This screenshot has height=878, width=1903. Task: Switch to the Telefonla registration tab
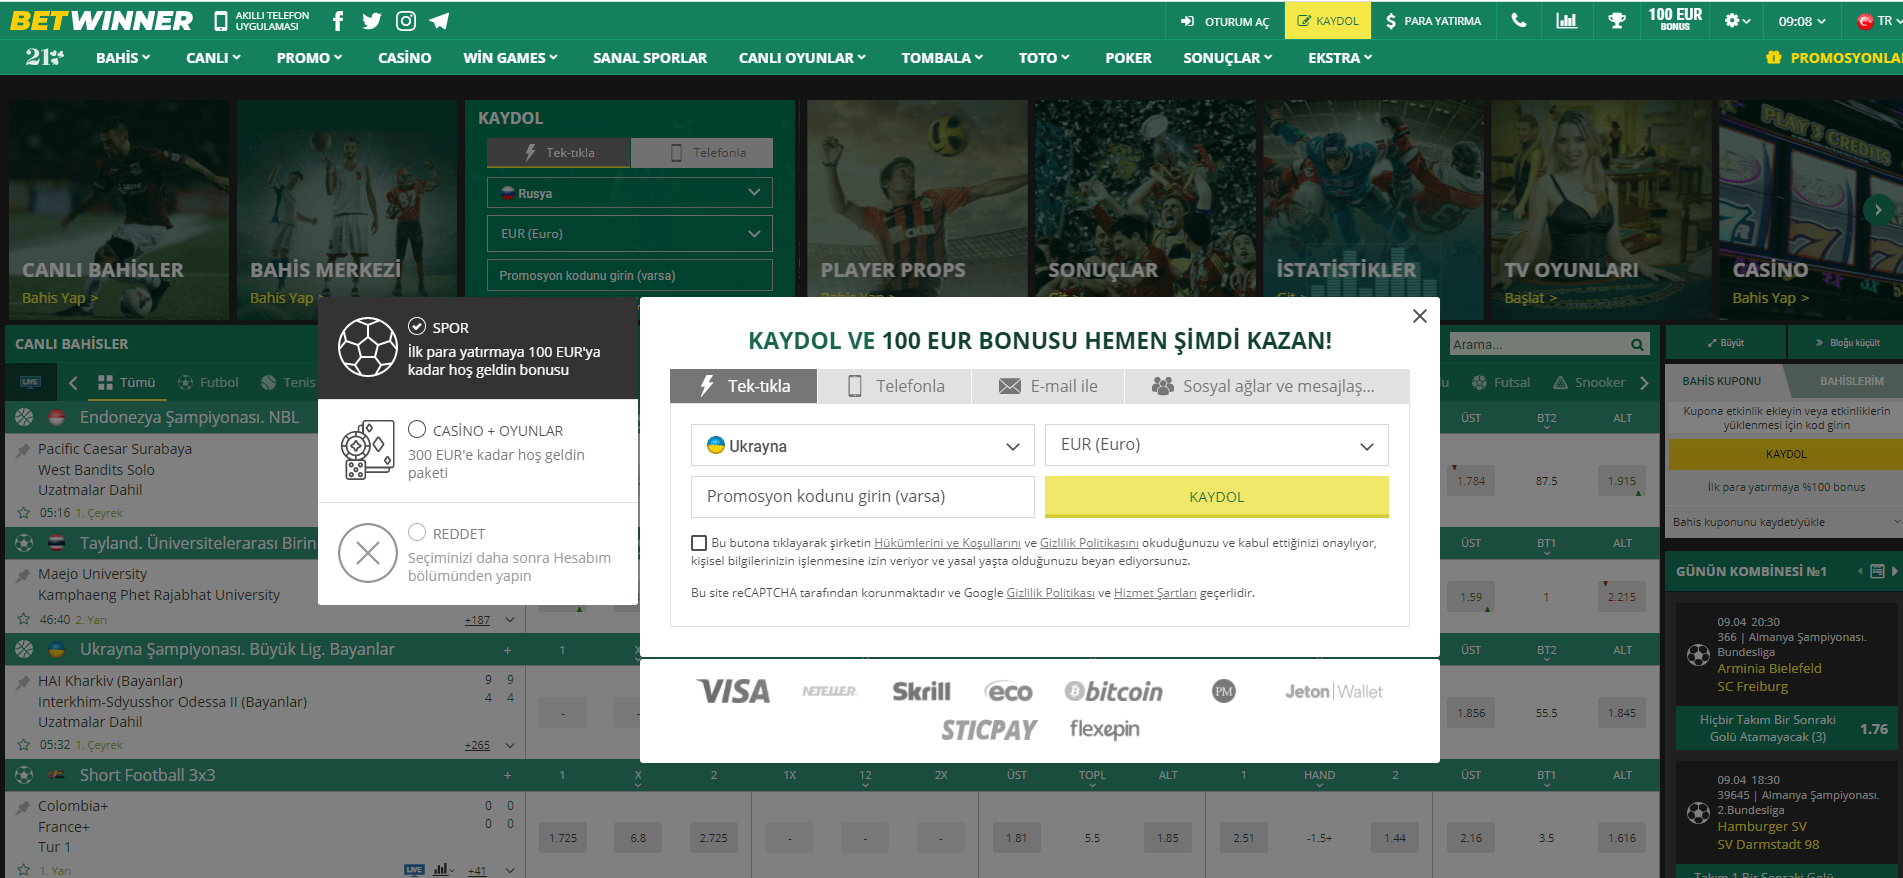coord(895,386)
